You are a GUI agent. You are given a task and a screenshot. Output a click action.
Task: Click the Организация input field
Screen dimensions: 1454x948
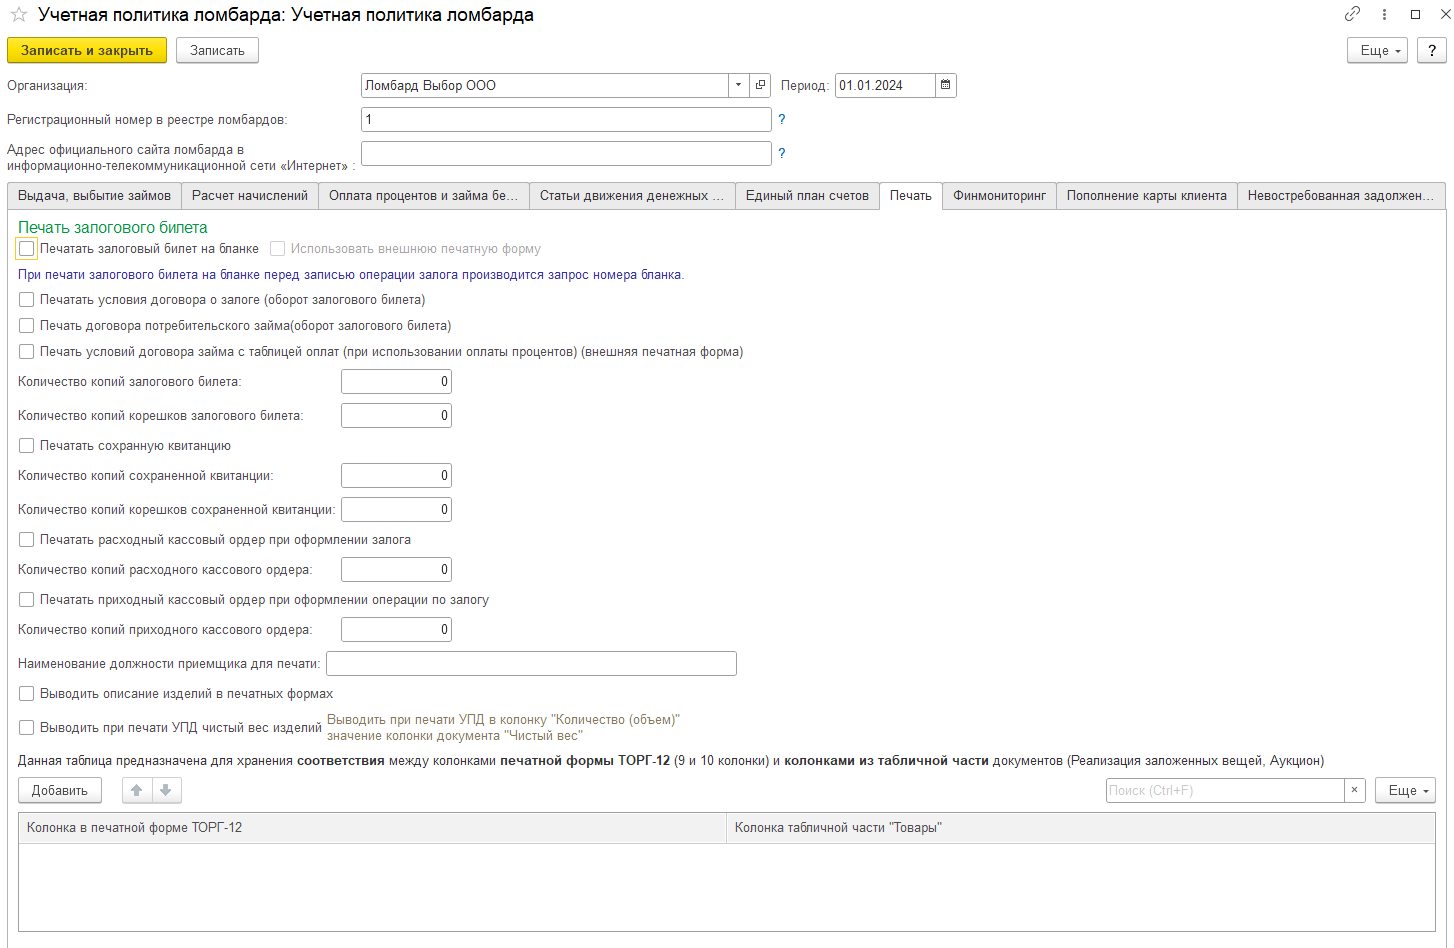tap(545, 85)
